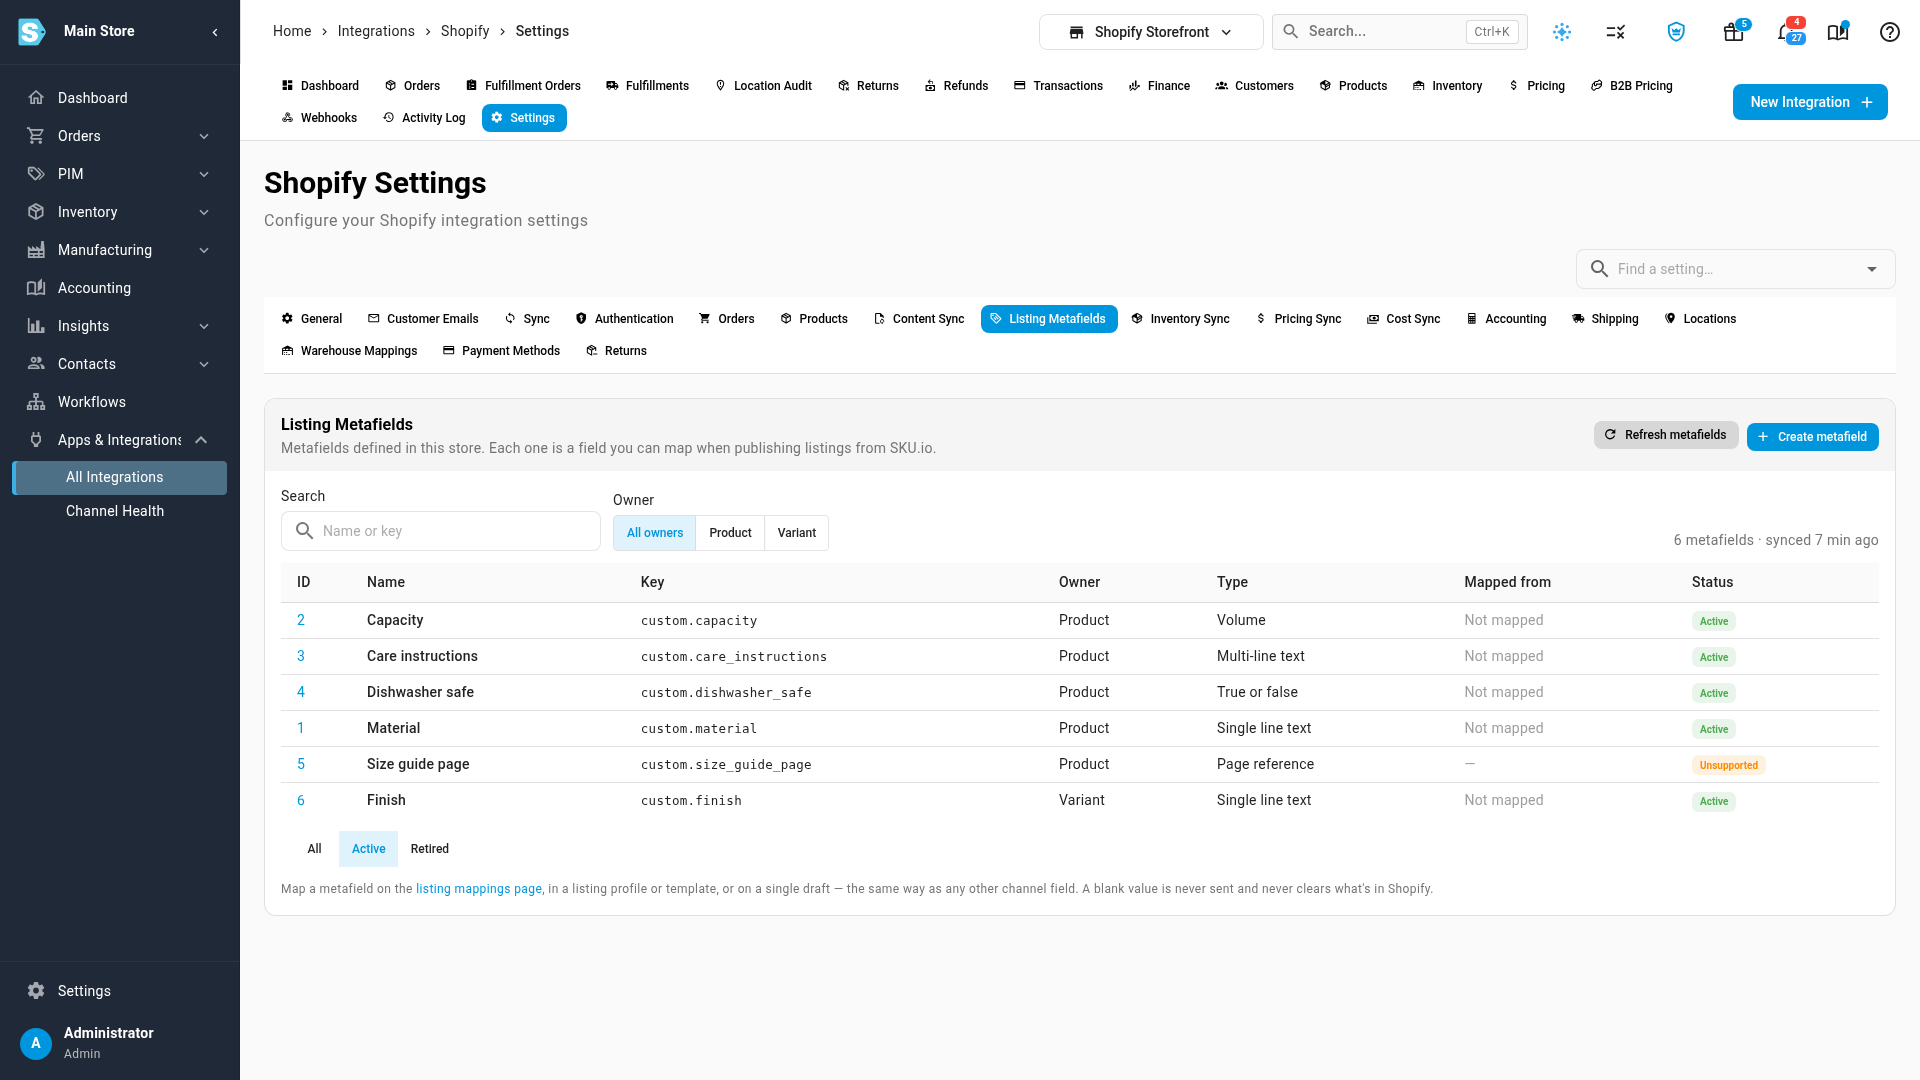Open the notifications bell icon
The image size is (1920, 1080).
click(1786, 32)
